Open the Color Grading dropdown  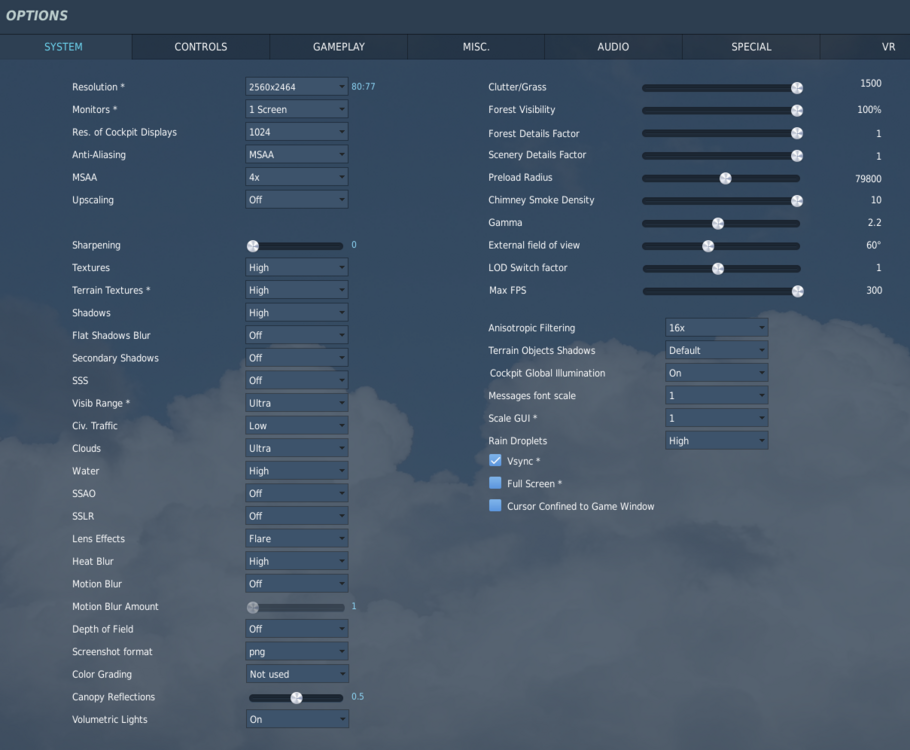point(297,674)
